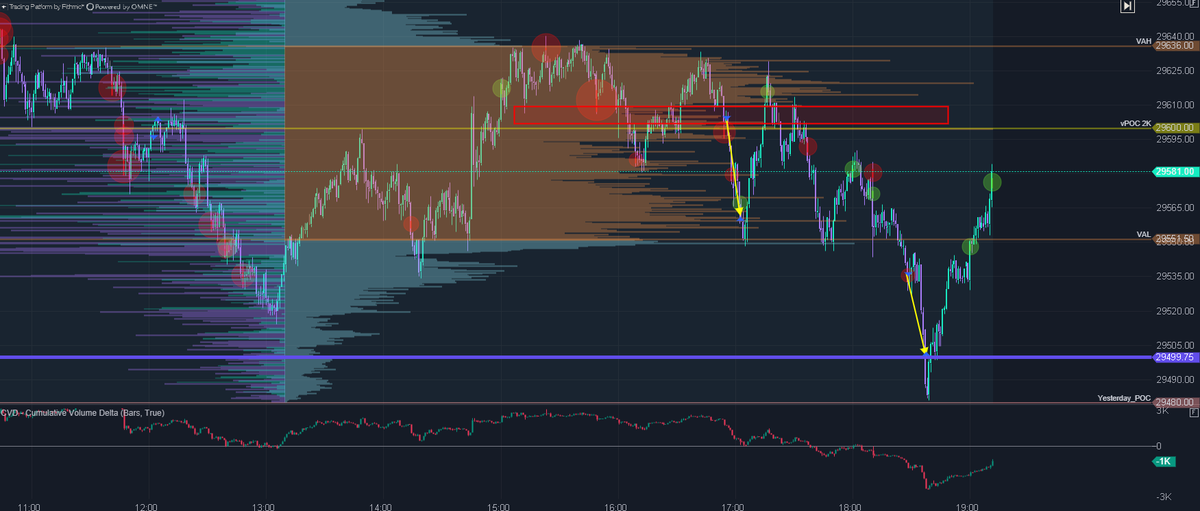
Task: Click the 29565.00 price axis label
Action: click(1177, 208)
